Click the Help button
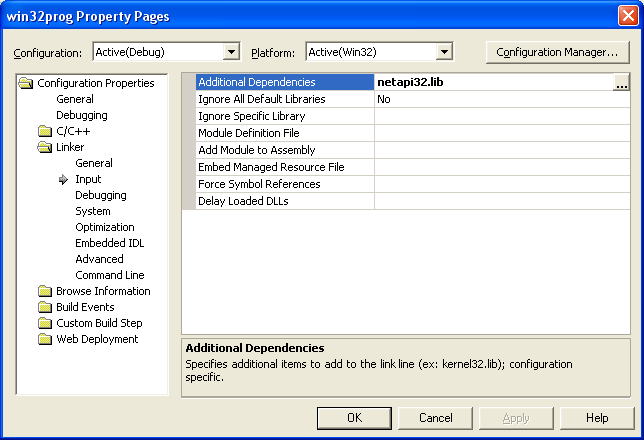The width and height of the screenshot is (644, 440). point(597,418)
